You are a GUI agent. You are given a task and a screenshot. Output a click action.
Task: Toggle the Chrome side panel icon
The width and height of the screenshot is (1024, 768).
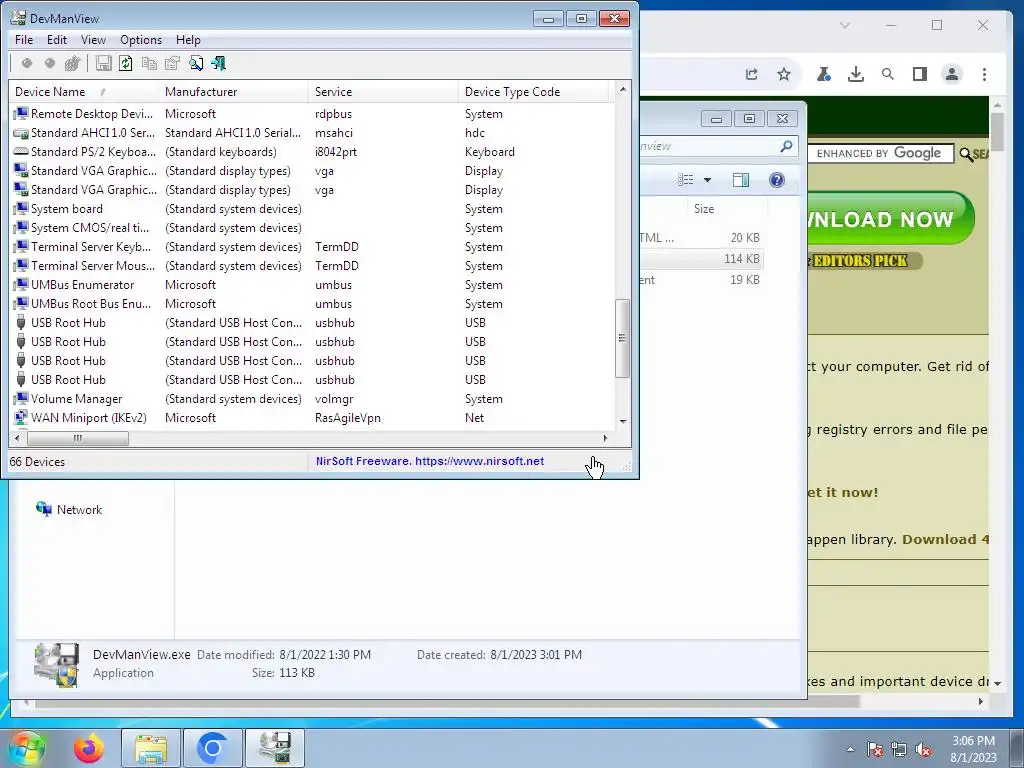(920, 74)
